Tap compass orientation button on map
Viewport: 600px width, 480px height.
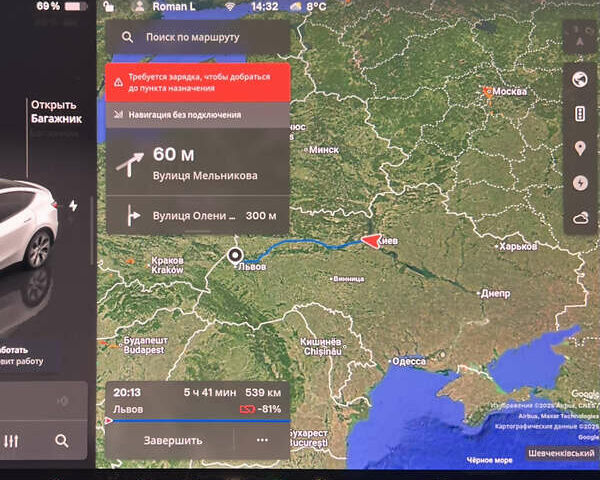coord(580,38)
